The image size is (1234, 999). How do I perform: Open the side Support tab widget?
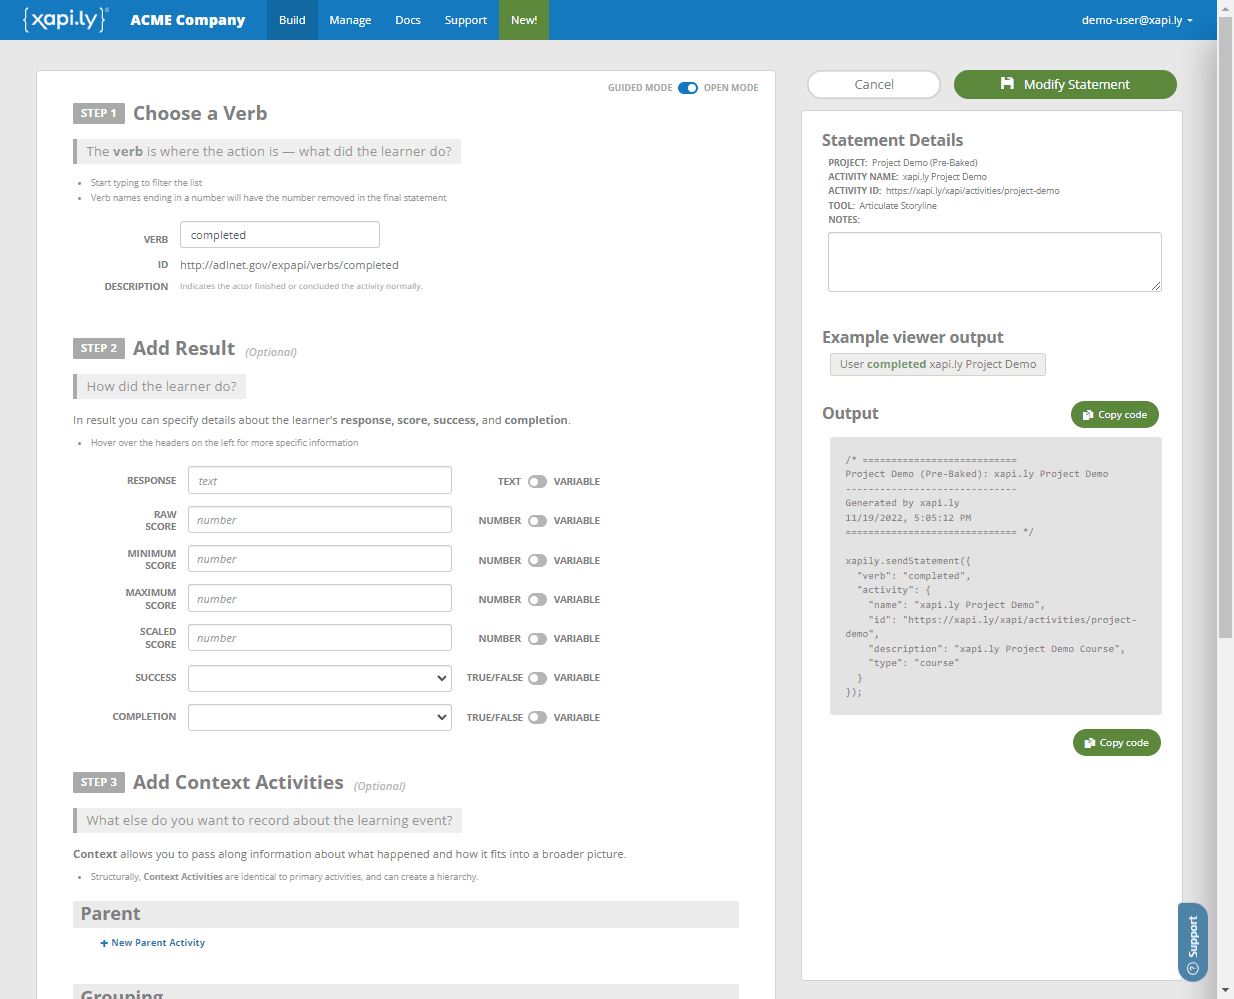[x=1192, y=942]
